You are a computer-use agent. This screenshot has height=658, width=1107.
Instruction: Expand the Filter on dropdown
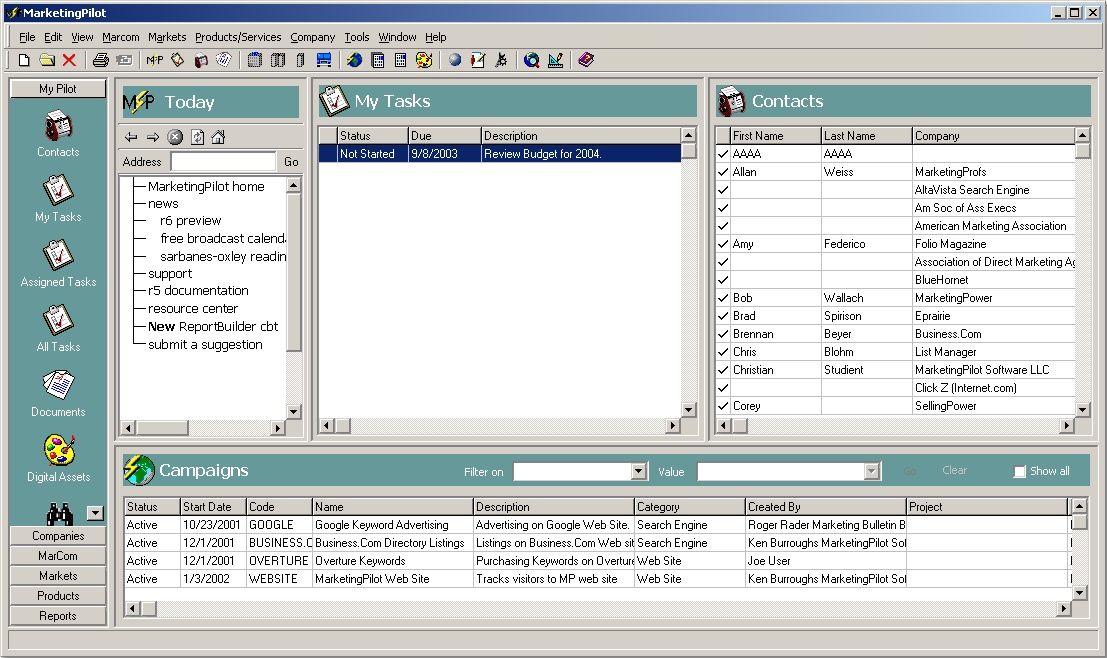(x=639, y=472)
